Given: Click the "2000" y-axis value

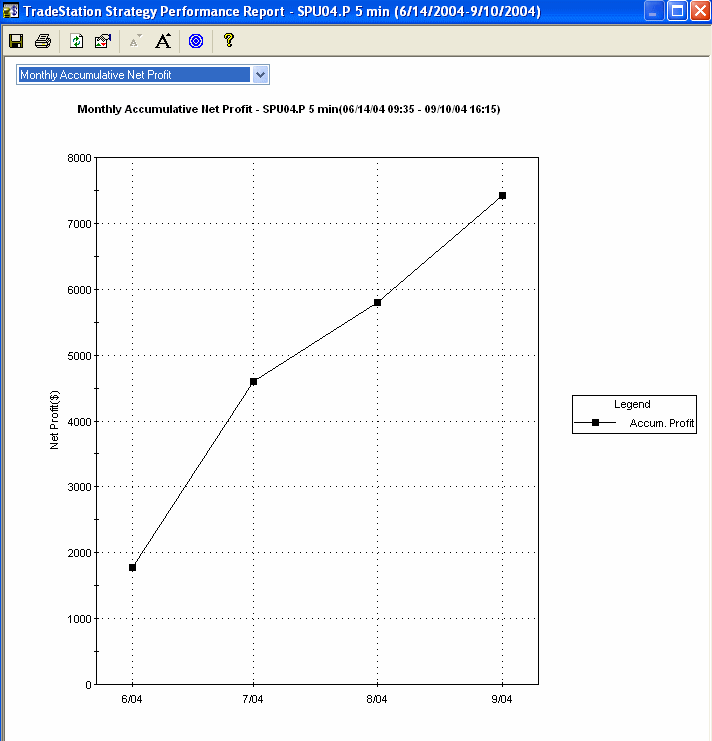Looking at the screenshot, I should (x=79, y=553).
